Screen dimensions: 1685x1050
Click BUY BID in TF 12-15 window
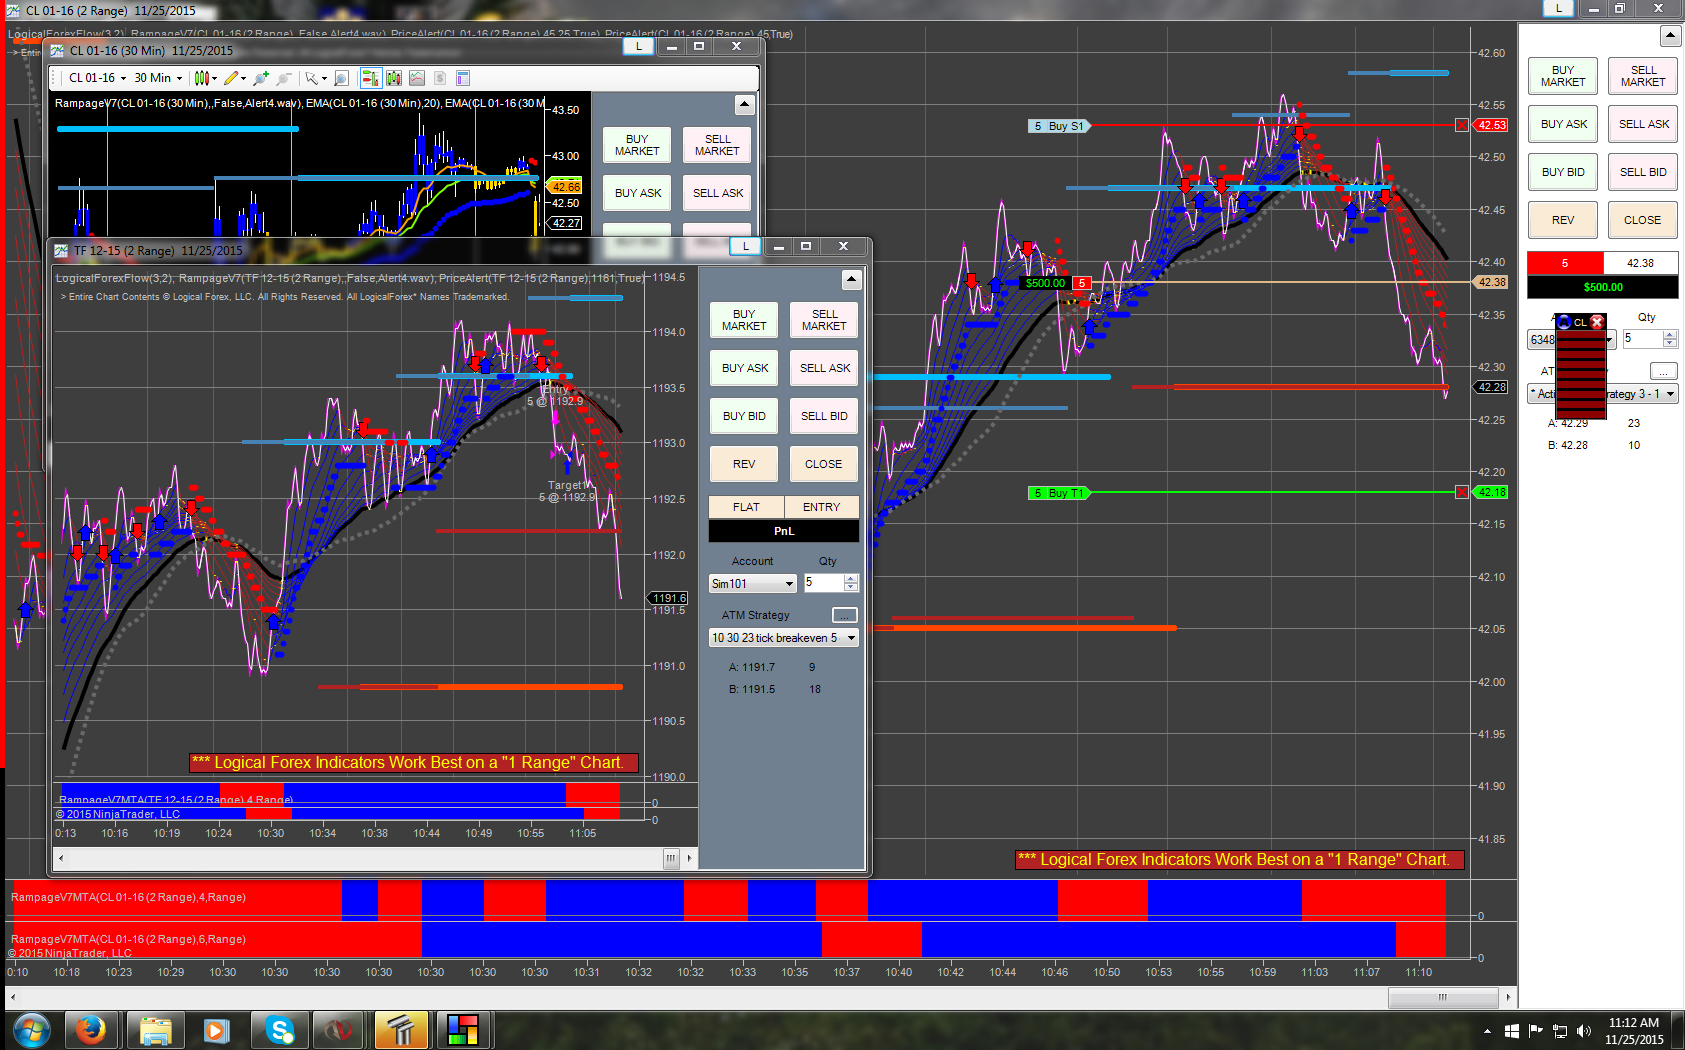[744, 416]
